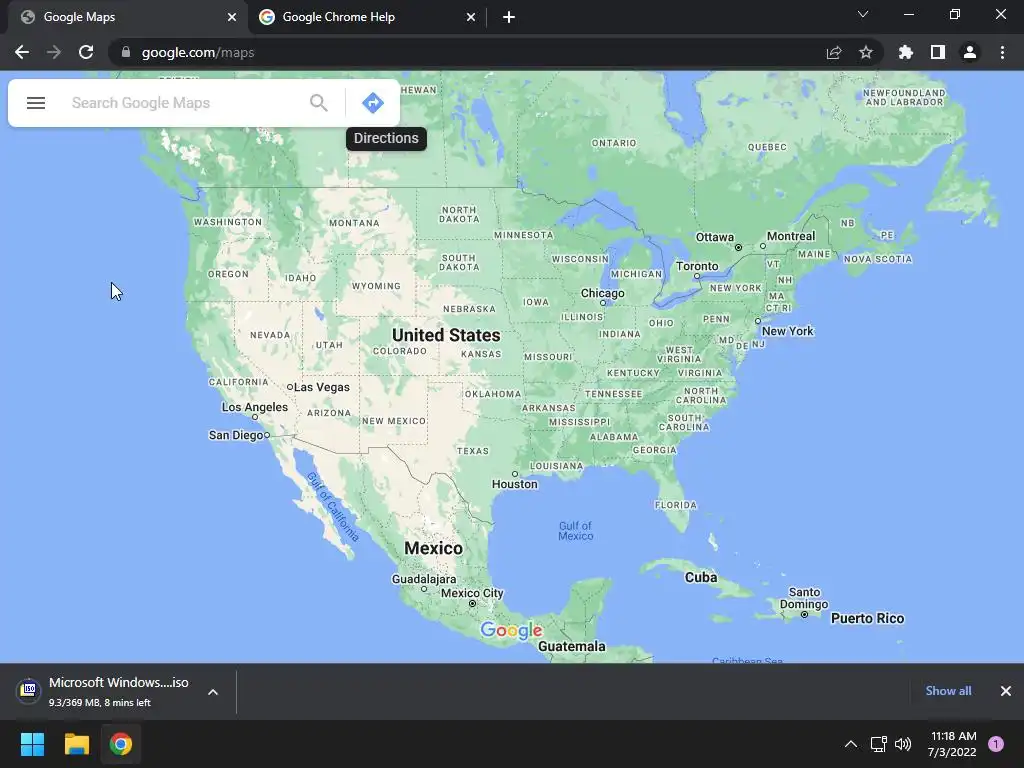1024x768 pixels.
Task: Click the Chicago city label
Action: tap(603, 293)
